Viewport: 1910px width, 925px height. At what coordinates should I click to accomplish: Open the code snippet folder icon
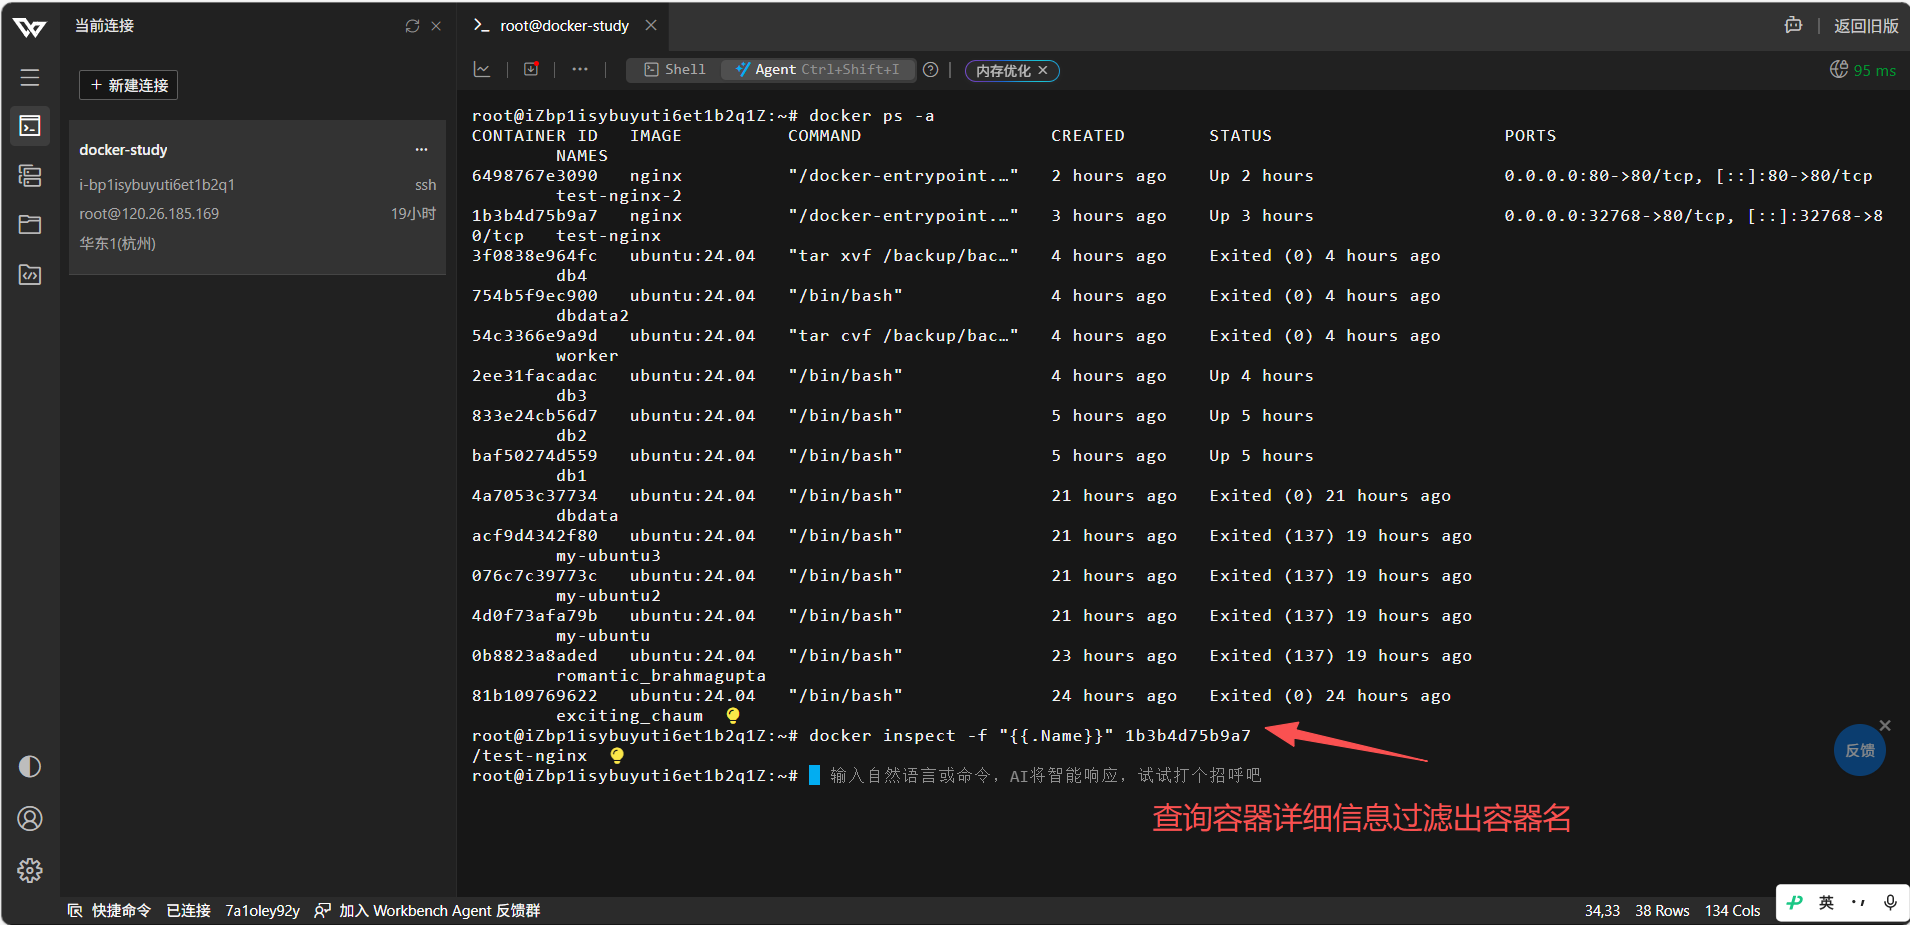pos(30,274)
